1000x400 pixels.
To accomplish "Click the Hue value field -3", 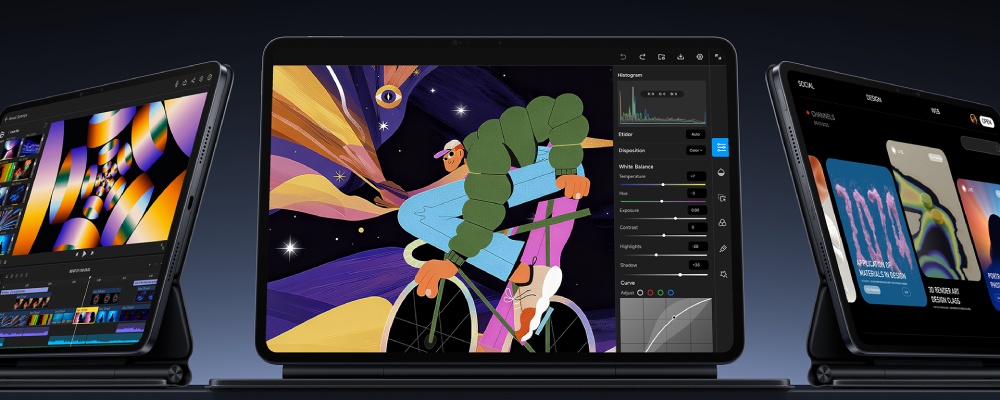I will 696,193.
